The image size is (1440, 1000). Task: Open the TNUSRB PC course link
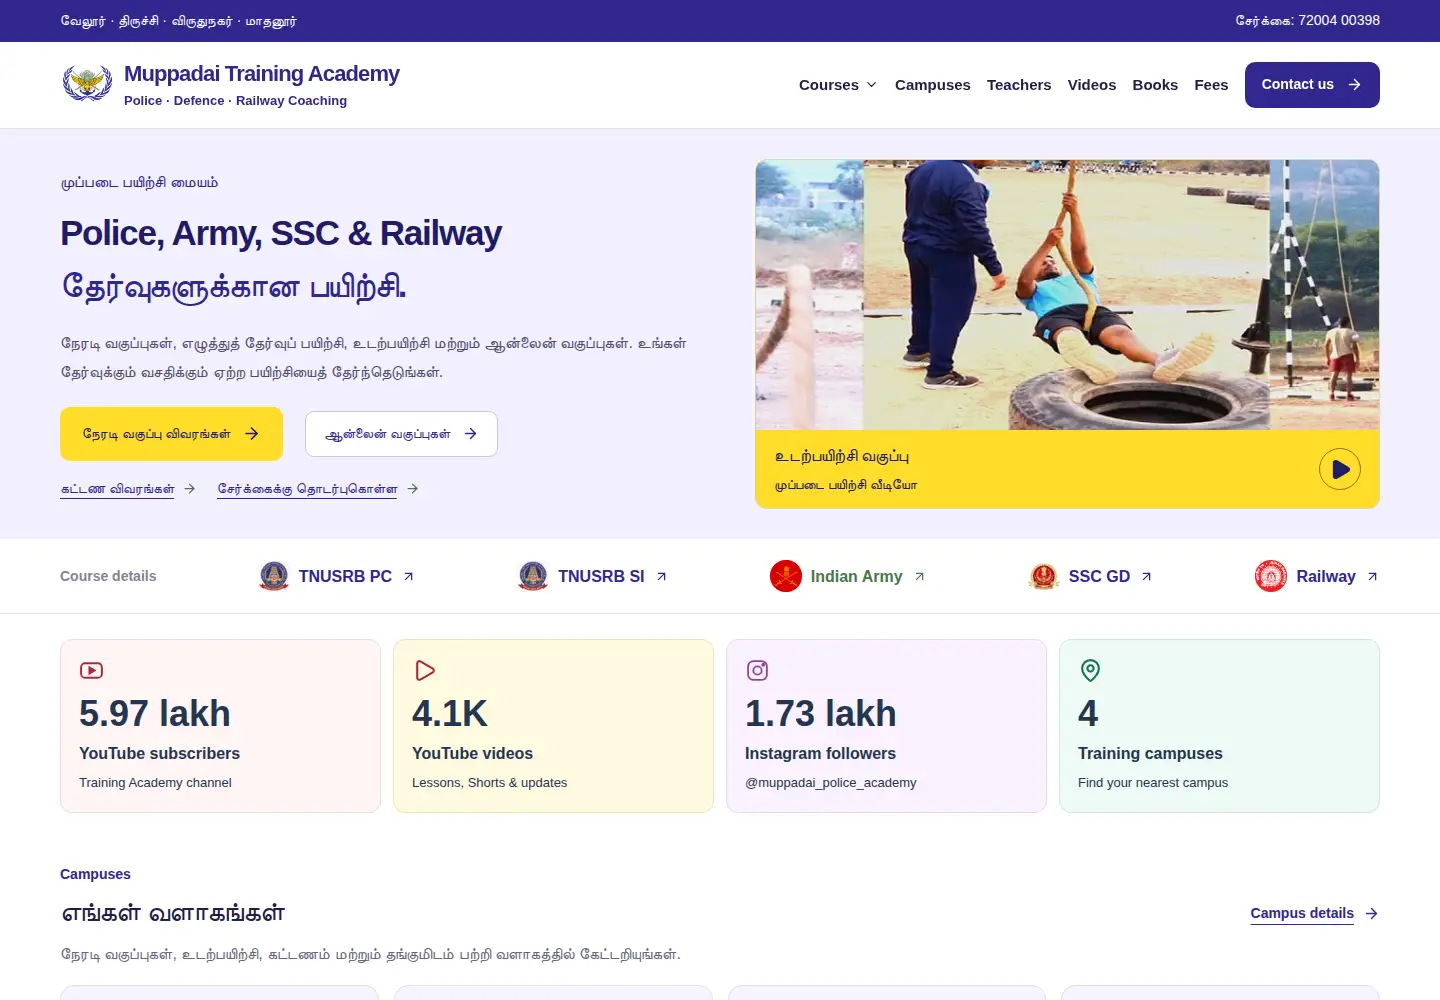click(x=345, y=576)
